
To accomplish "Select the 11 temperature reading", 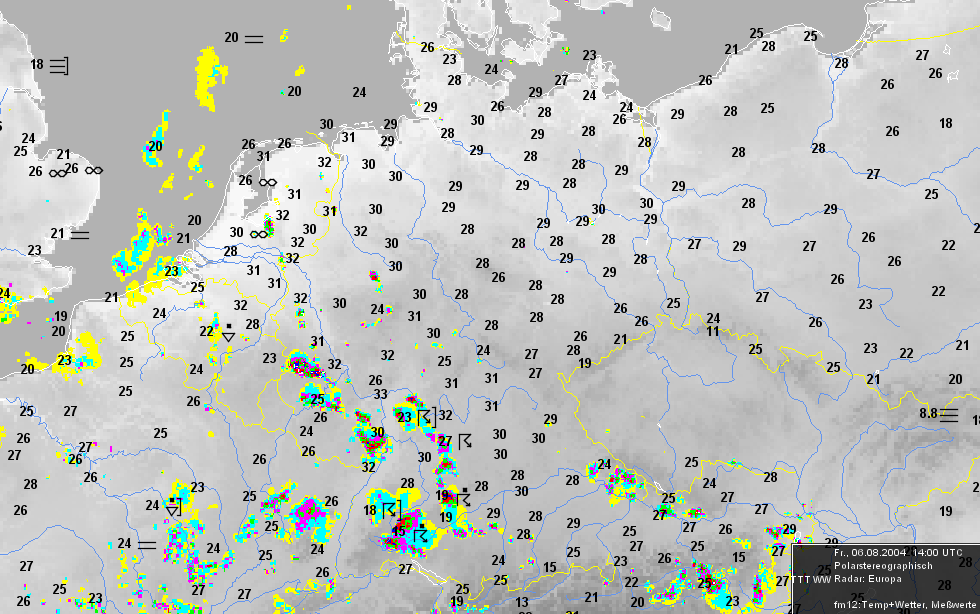I will pyautogui.click(x=713, y=331).
